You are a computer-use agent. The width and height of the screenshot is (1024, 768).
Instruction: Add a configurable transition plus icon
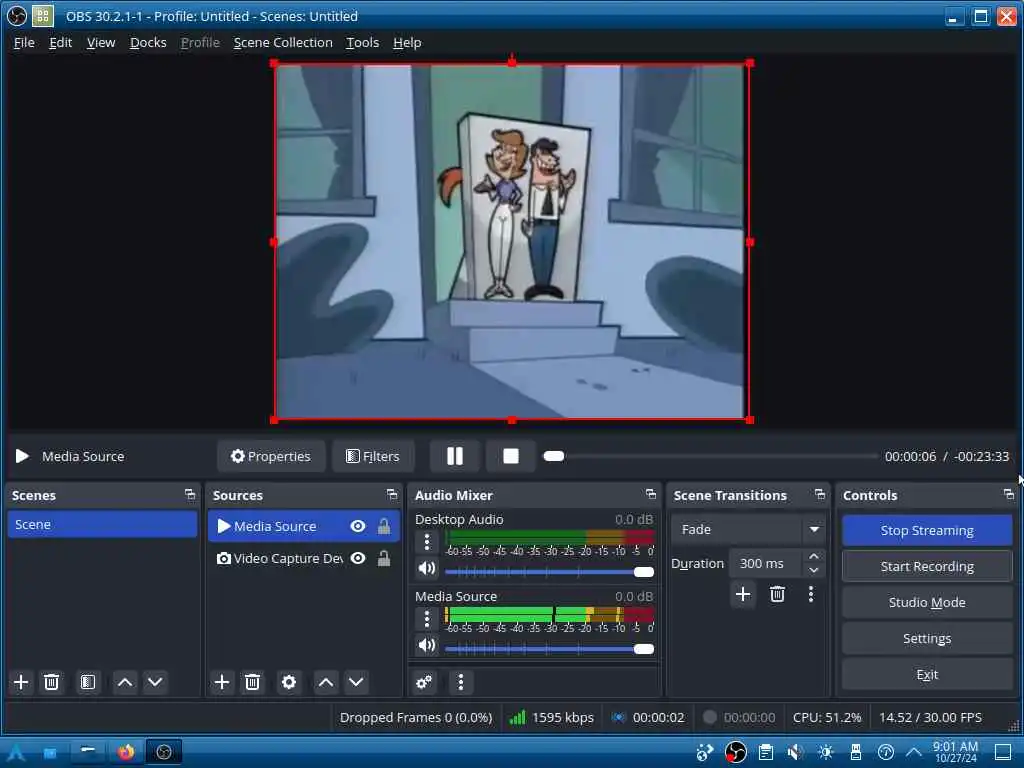click(x=743, y=594)
